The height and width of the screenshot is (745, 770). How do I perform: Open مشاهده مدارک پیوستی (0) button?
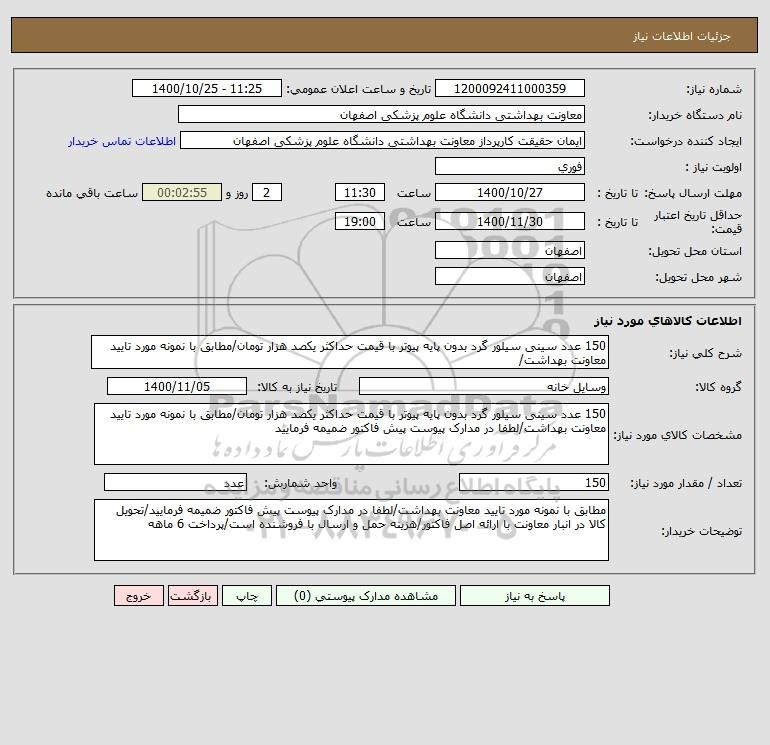coord(366,596)
